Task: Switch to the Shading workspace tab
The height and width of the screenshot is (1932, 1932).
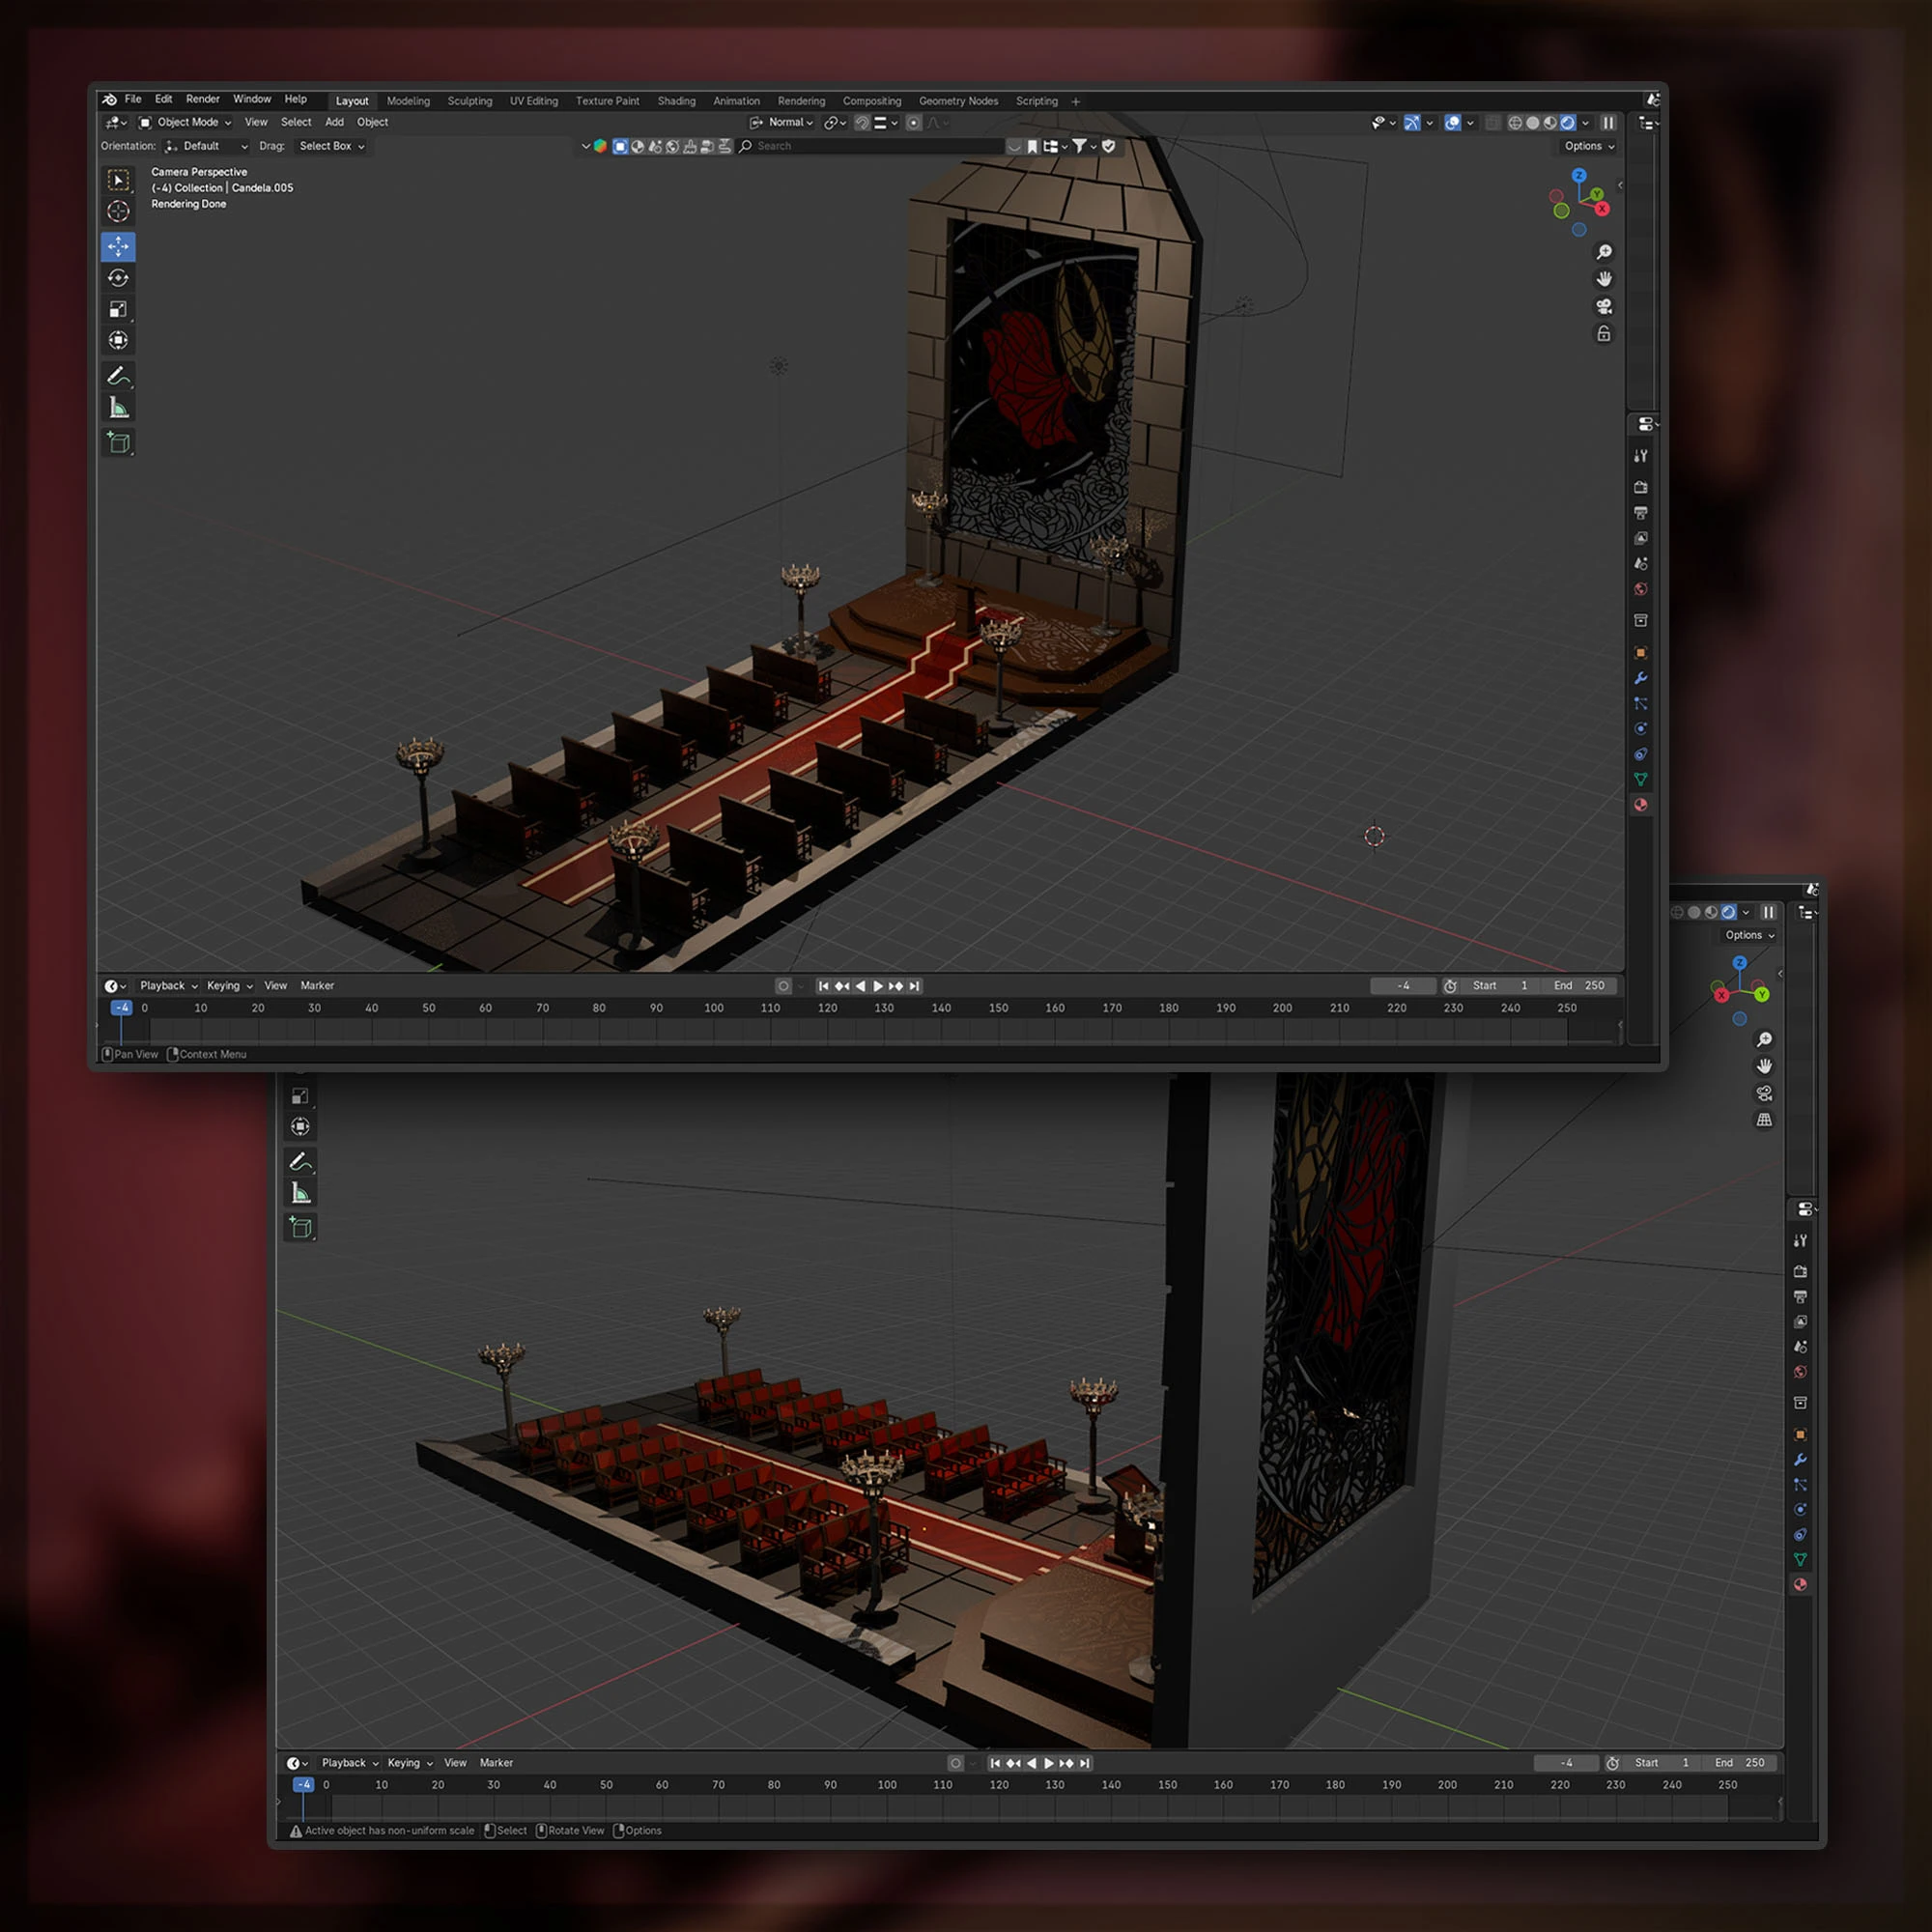Action: [x=676, y=101]
